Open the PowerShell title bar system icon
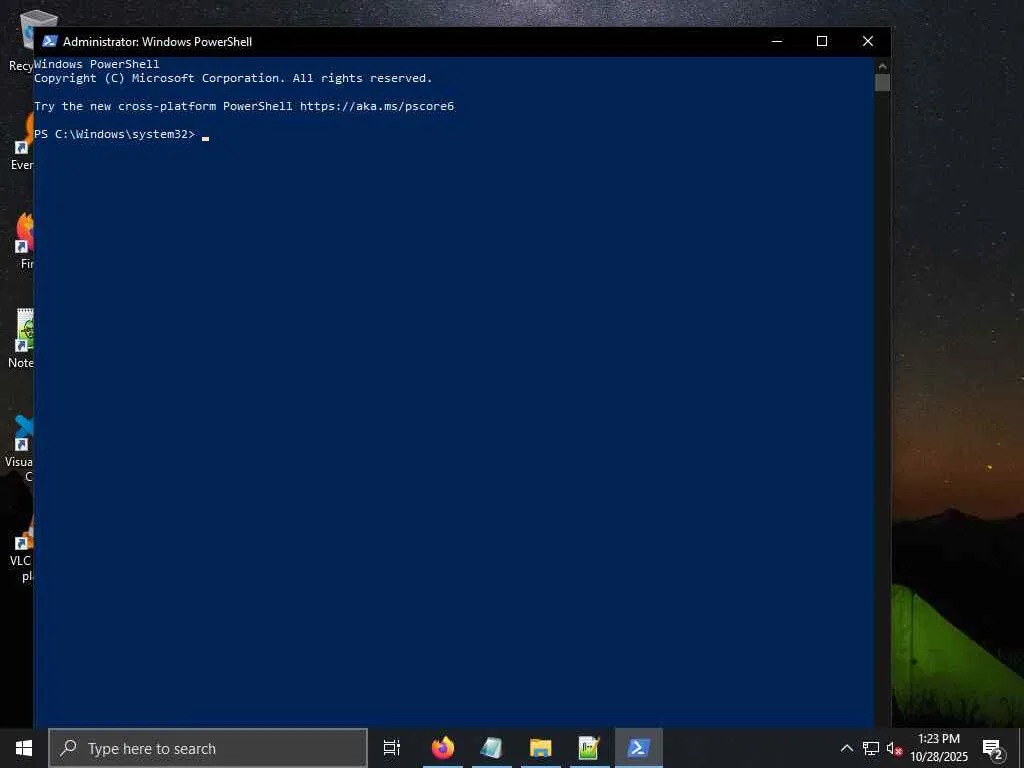 pyautogui.click(x=50, y=41)
